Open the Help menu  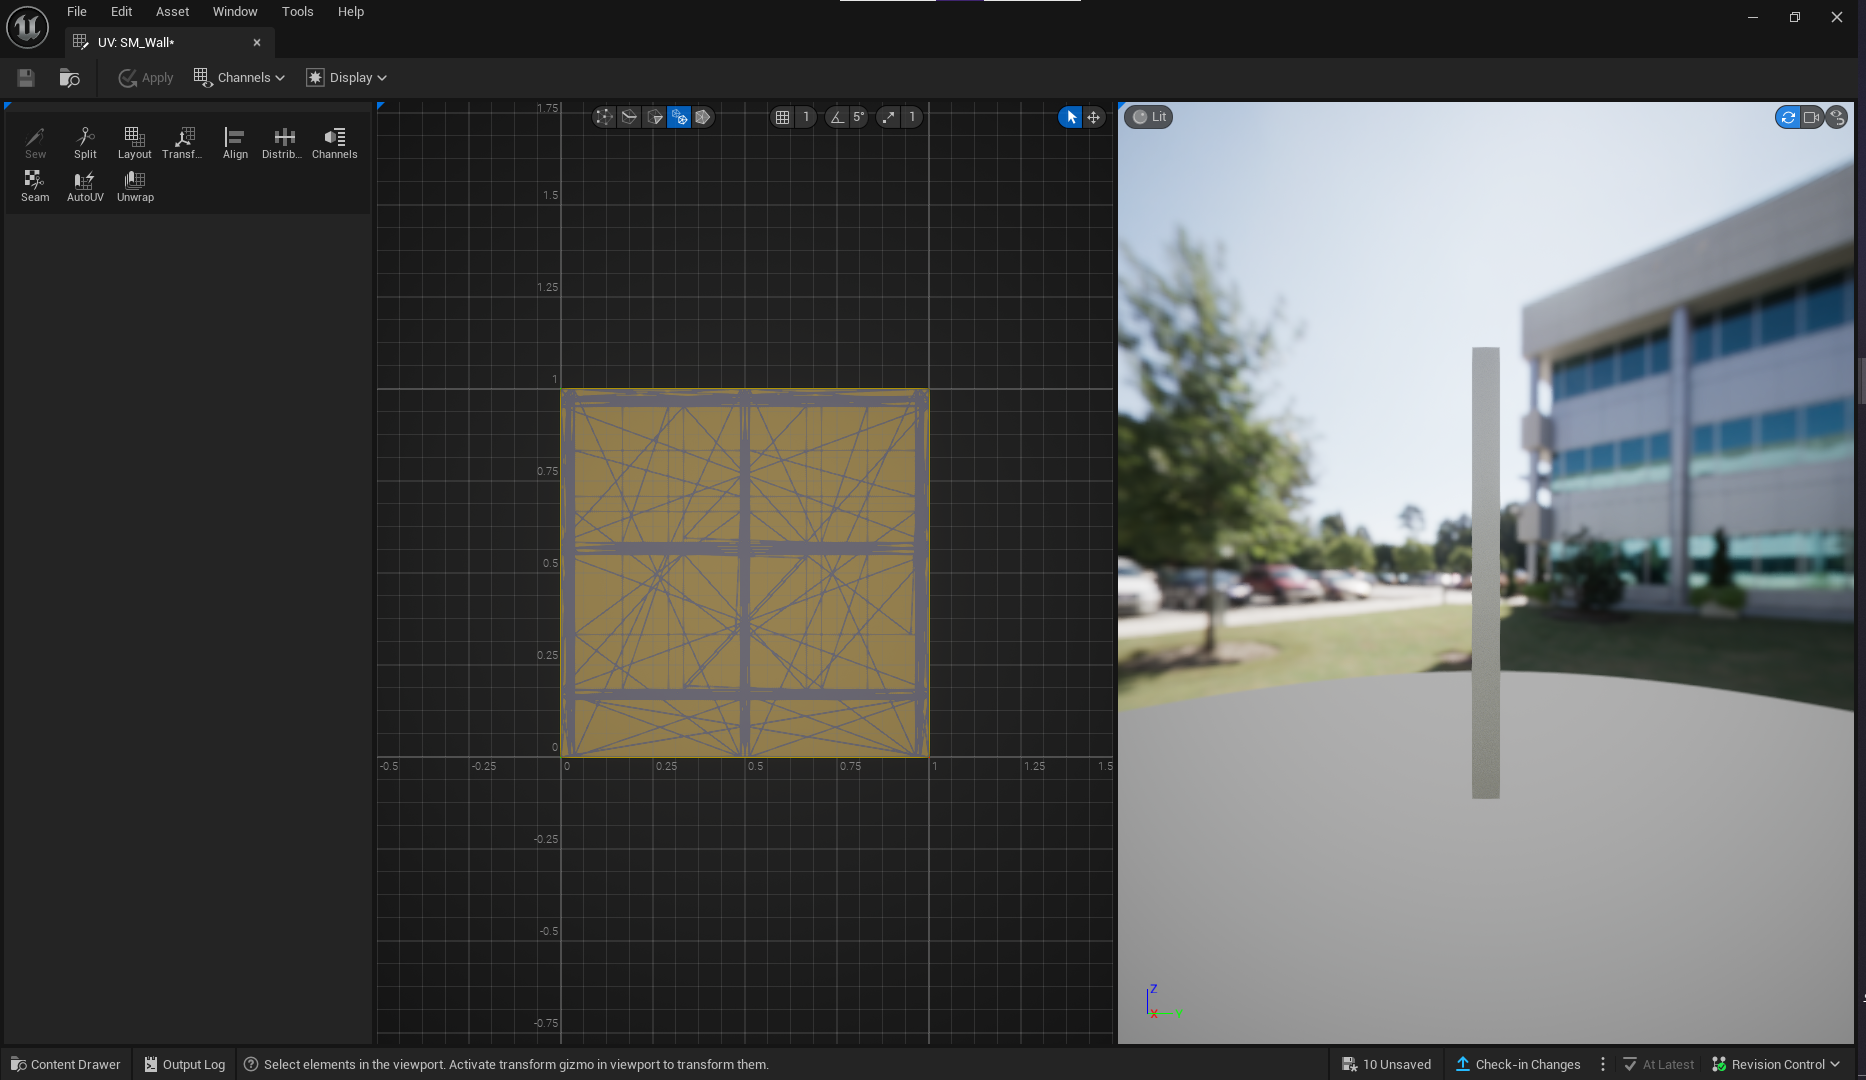pos(351,12)
